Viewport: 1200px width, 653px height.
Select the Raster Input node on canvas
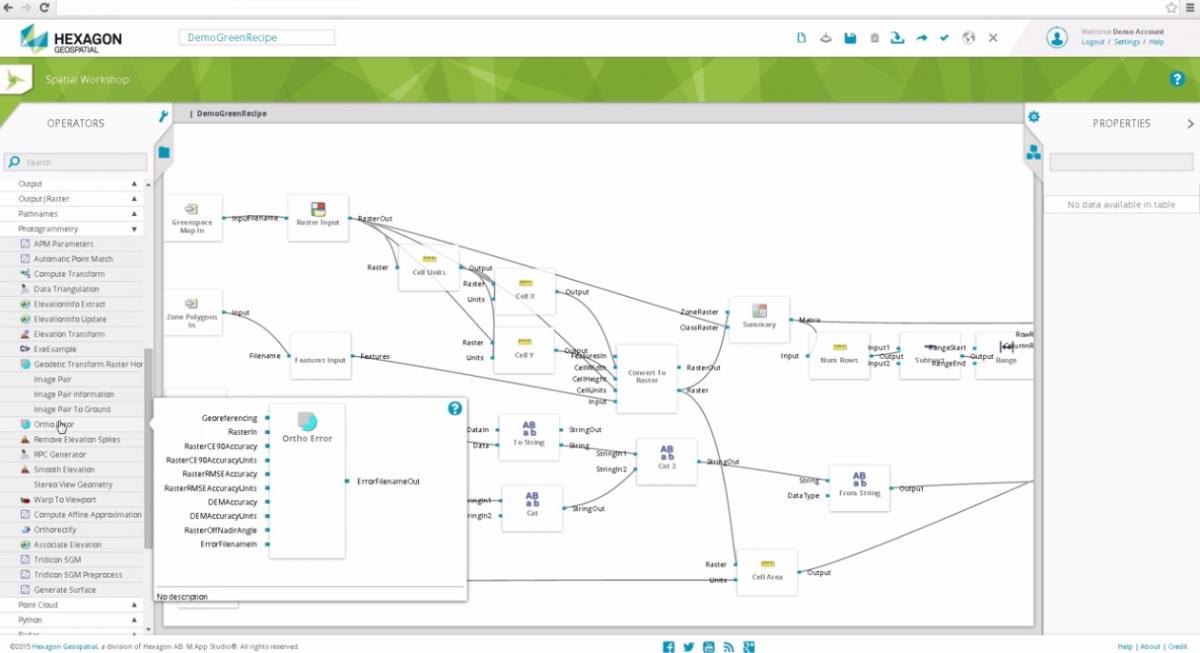(x=318, y=218)
